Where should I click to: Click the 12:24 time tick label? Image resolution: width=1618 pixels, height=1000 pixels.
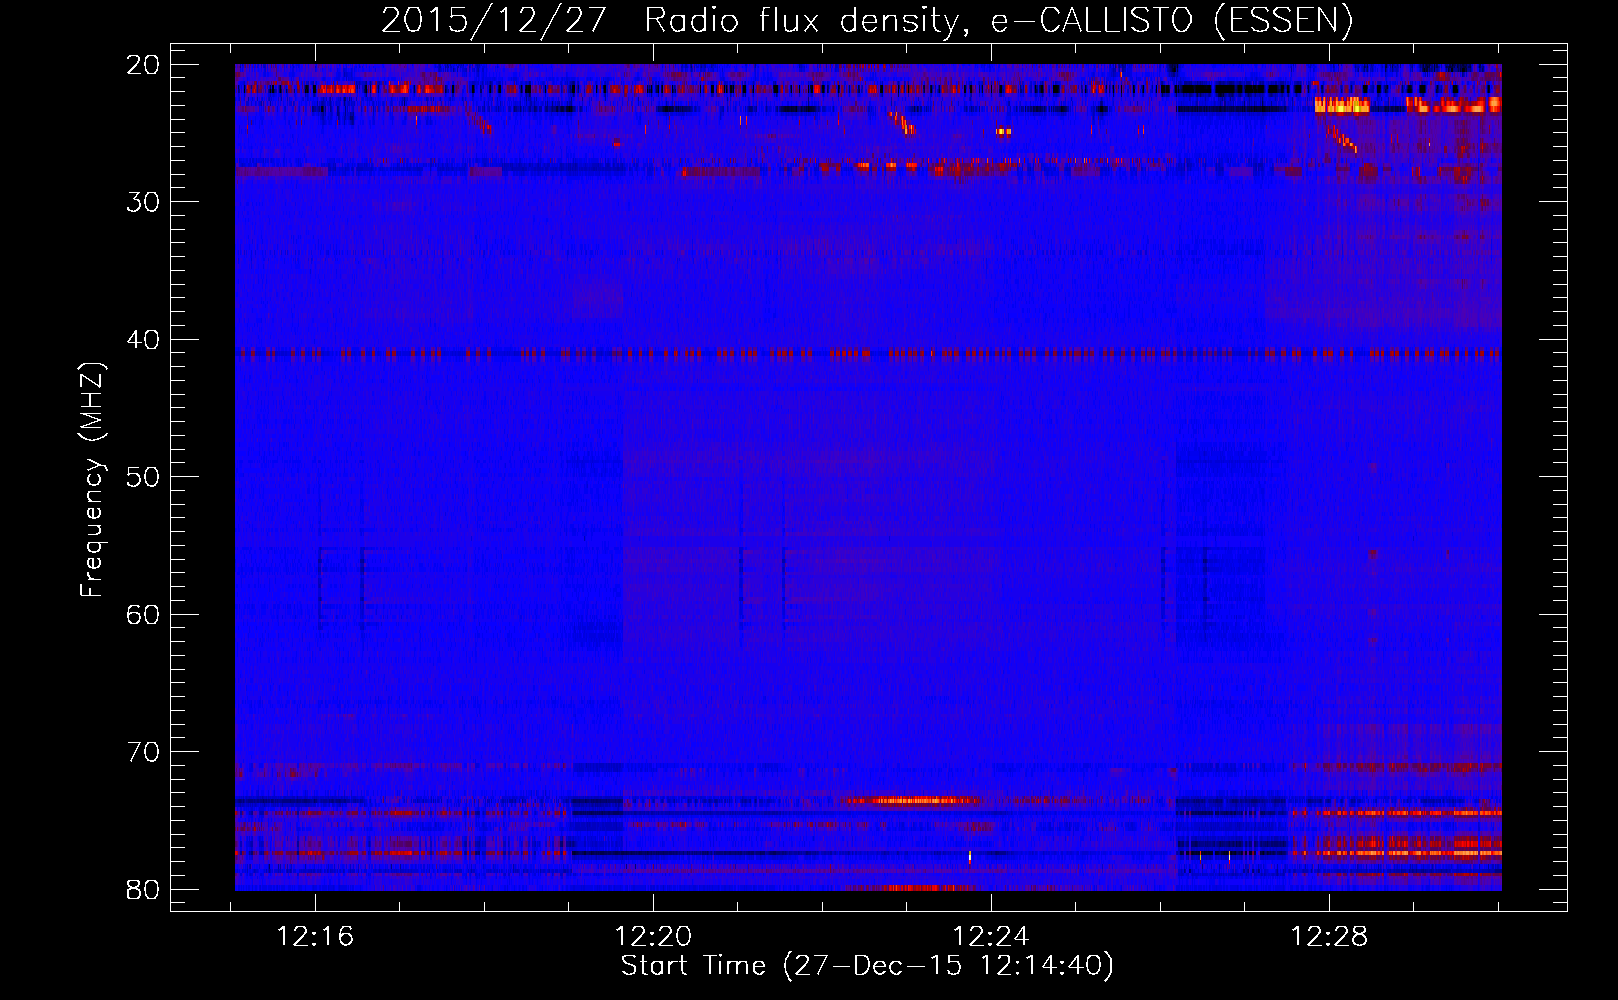(992, 937)
